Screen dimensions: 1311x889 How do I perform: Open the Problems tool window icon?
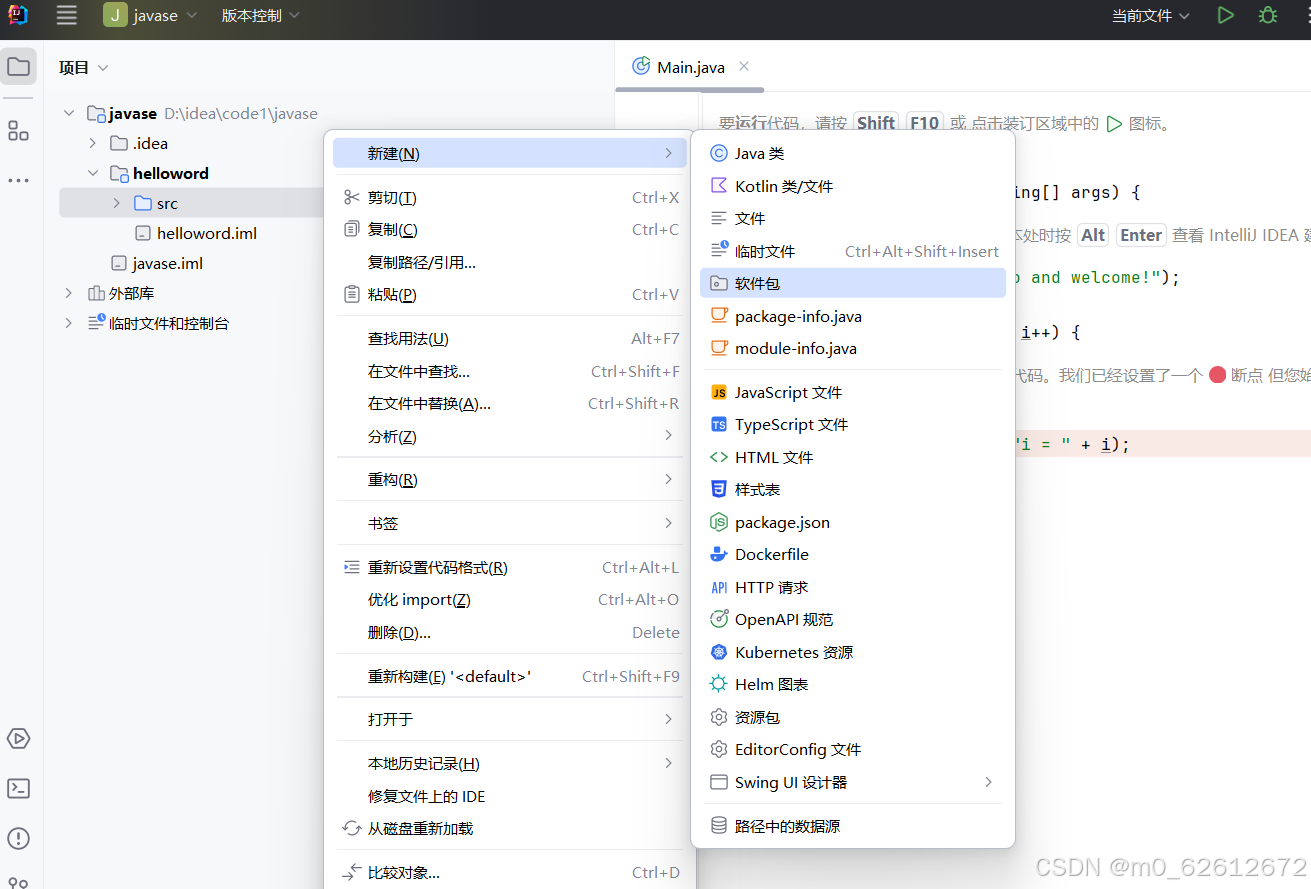pyautogui.click(x=18, y=839)
